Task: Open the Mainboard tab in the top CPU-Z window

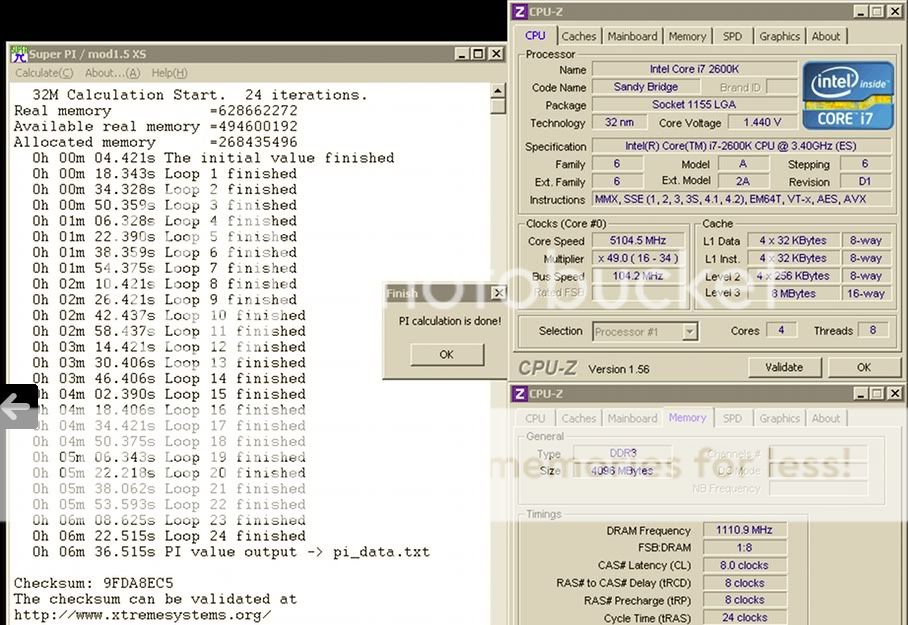Action: click(x=632, y=36)
